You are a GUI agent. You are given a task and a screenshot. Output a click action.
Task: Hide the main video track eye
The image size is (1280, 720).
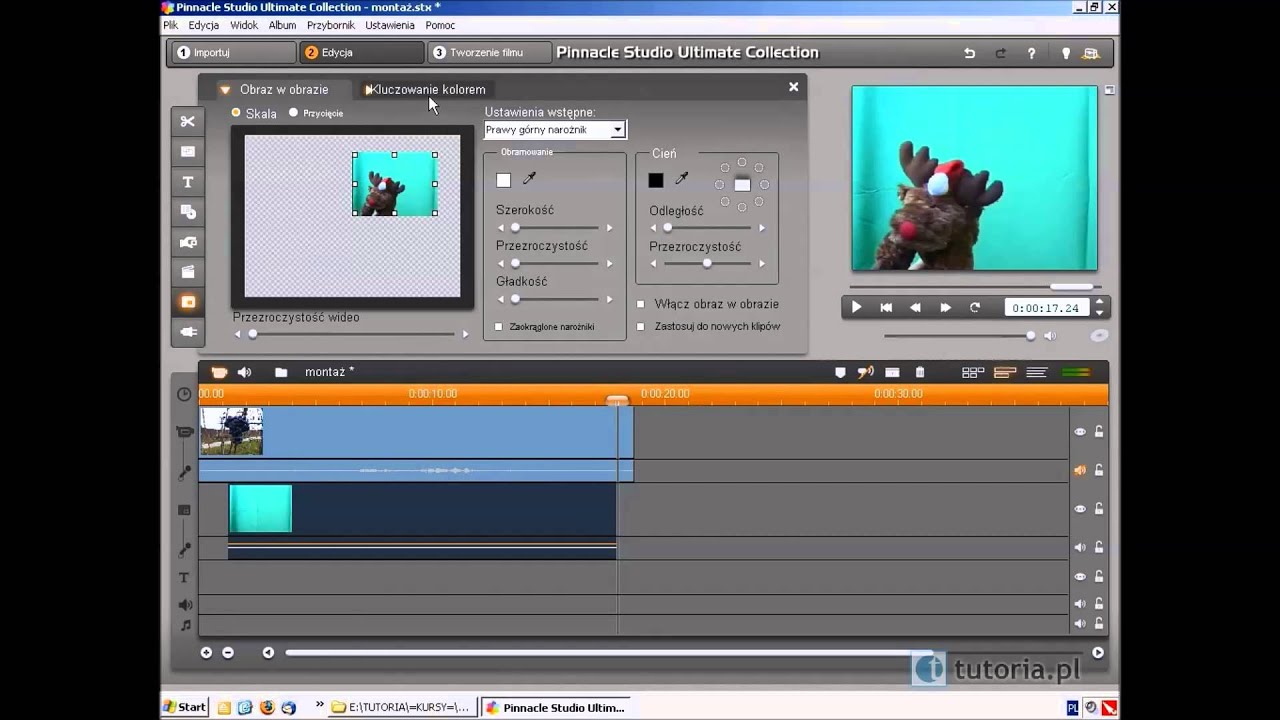point(1080,432)
